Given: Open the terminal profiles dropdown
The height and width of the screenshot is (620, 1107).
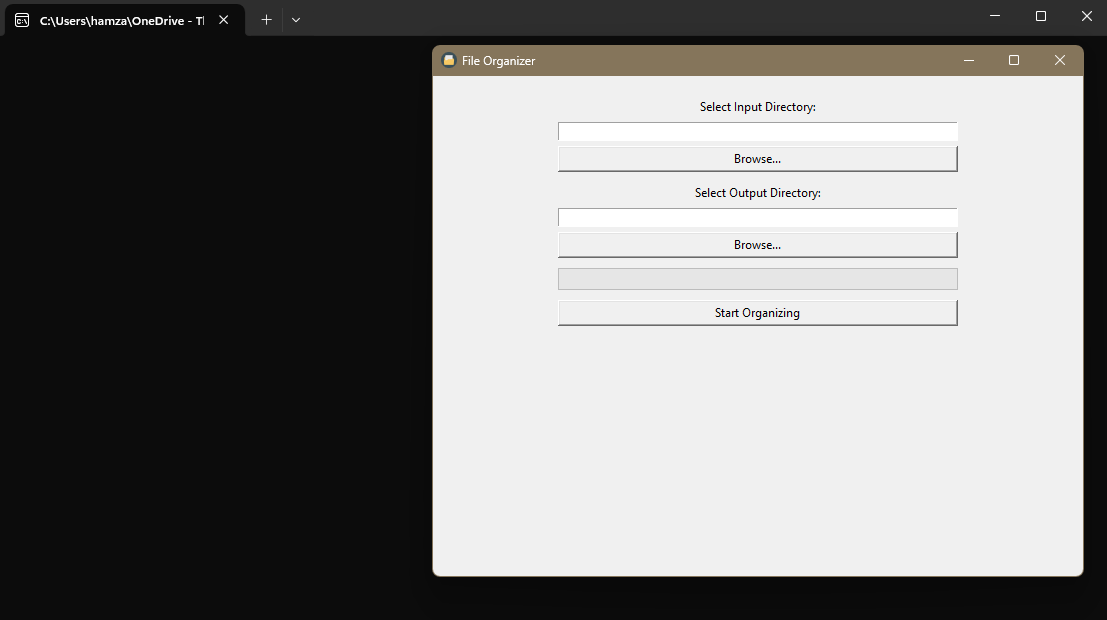Looking at the screenshot, I should coord(296,20).
